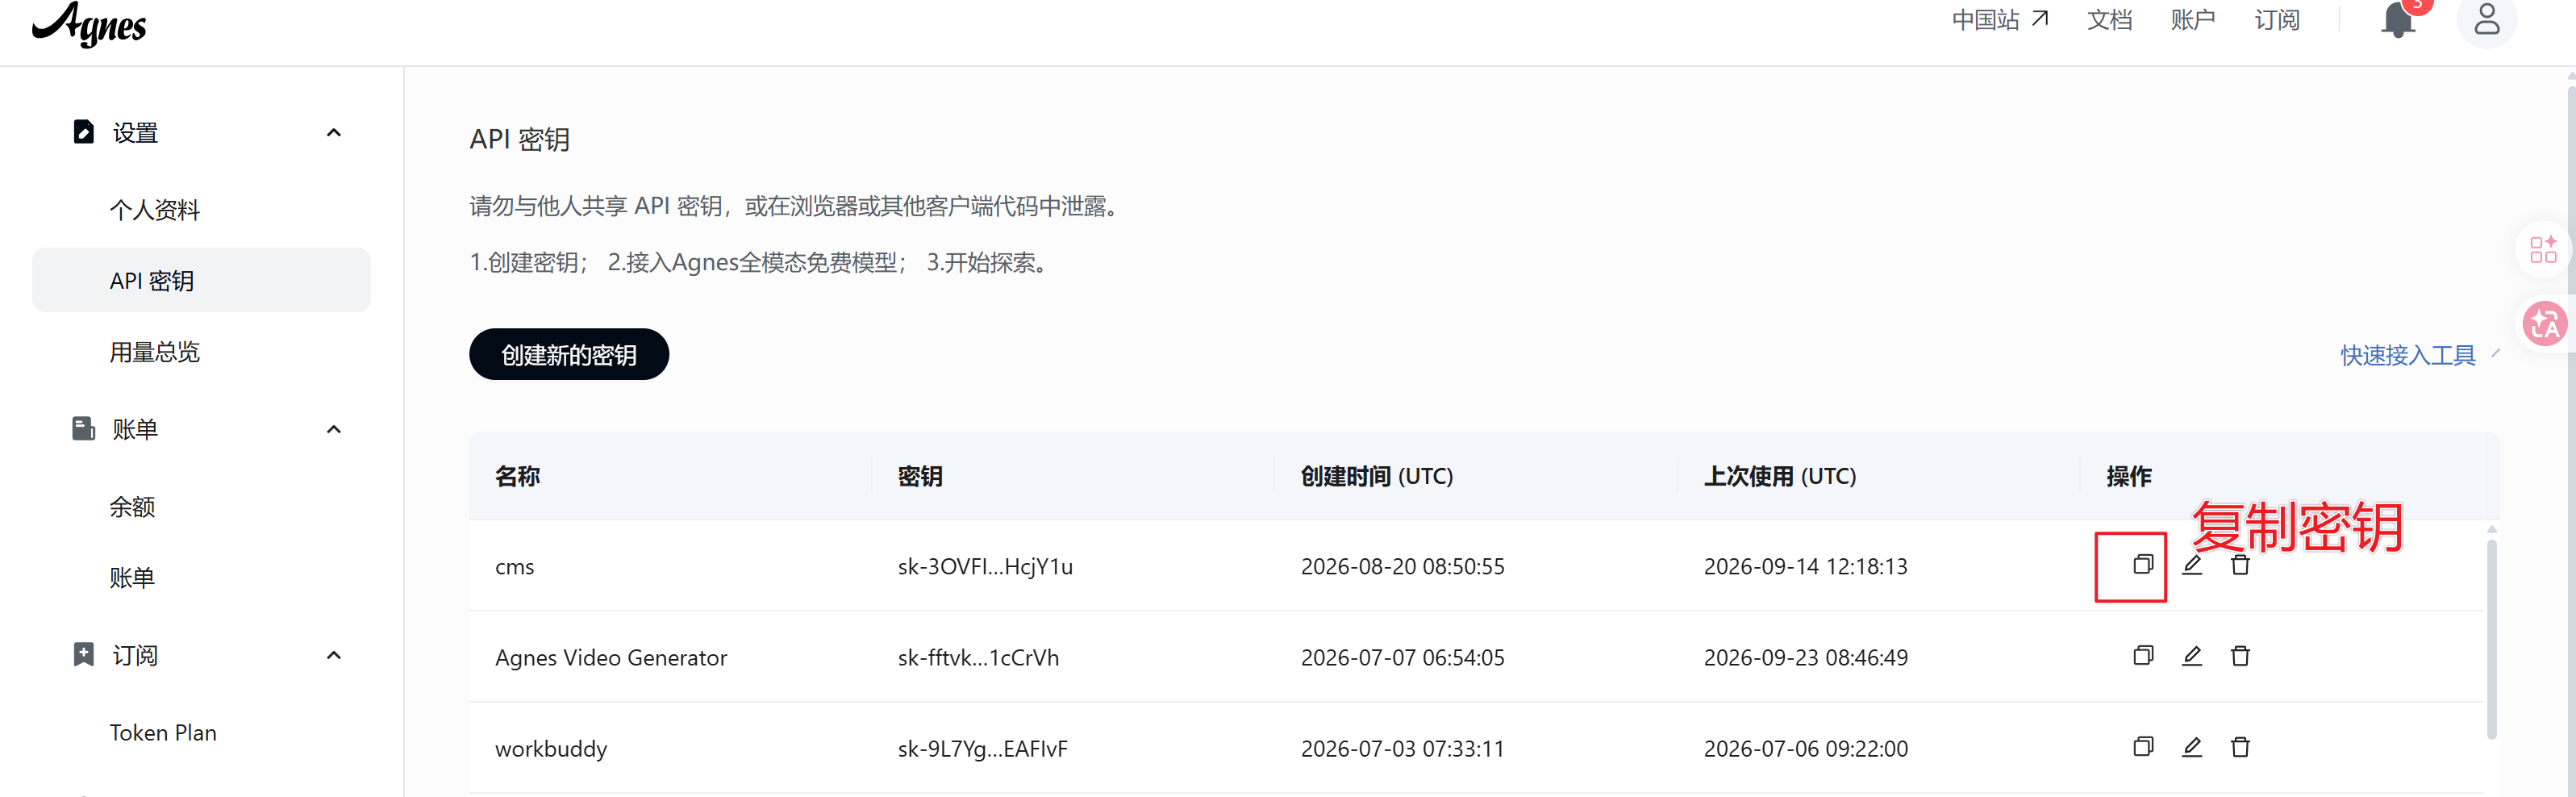Copy the workbuddy API key
Image resolution: width=2576 pixels, height=797 pixels.
(2142, 747)
